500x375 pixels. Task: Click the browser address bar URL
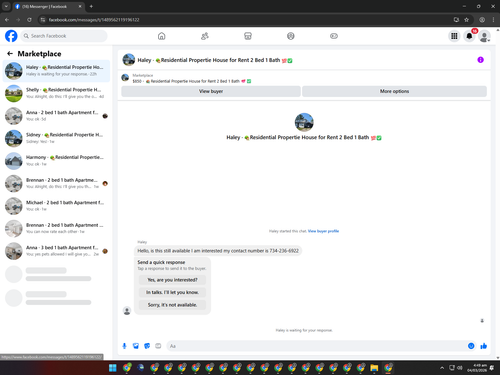(x=94, y=20)
